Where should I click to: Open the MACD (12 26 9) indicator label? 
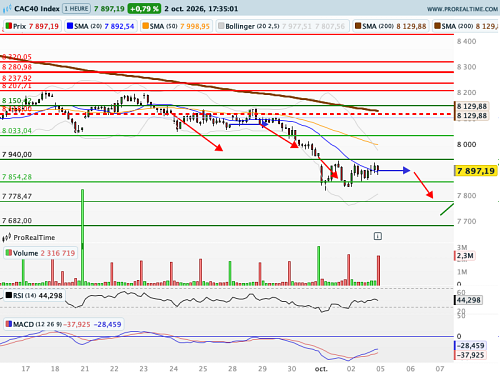tap(37, 324)
